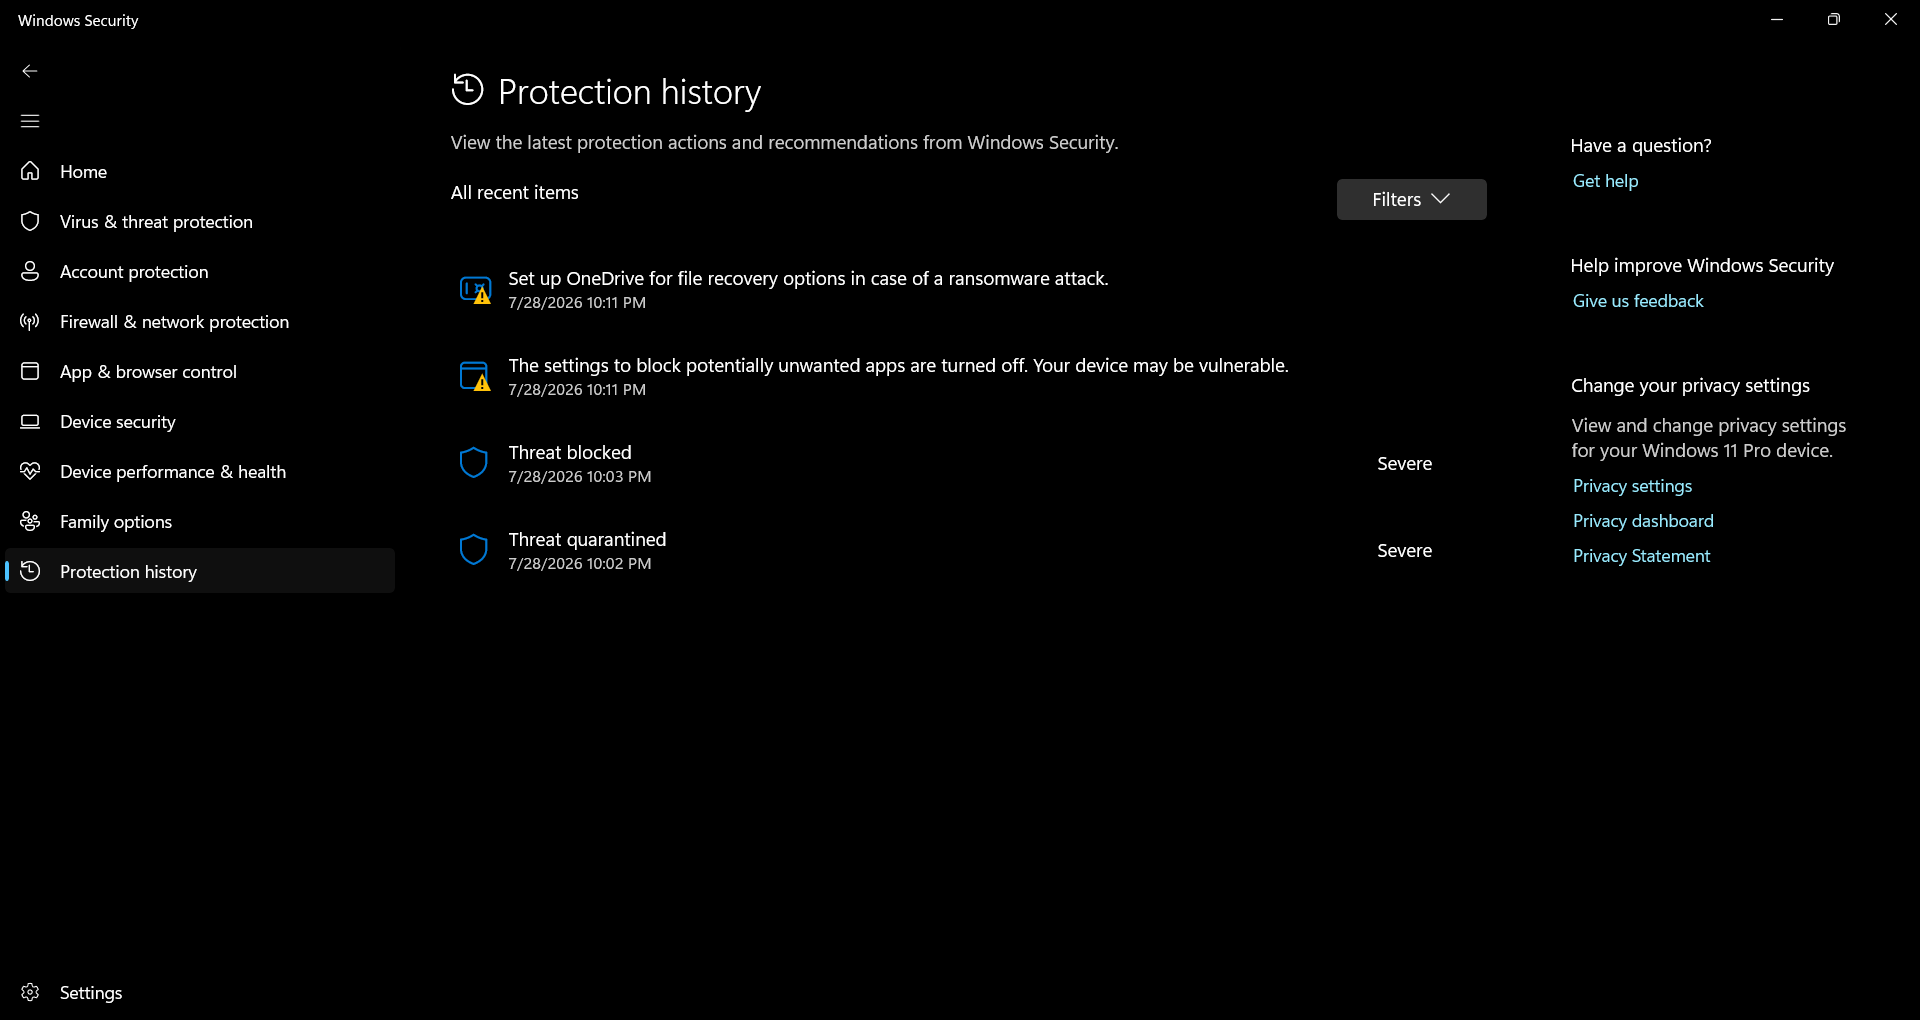Click the back arrow icon
Viewport: 1920px width, 1020px height.
[x=30, y=71]
